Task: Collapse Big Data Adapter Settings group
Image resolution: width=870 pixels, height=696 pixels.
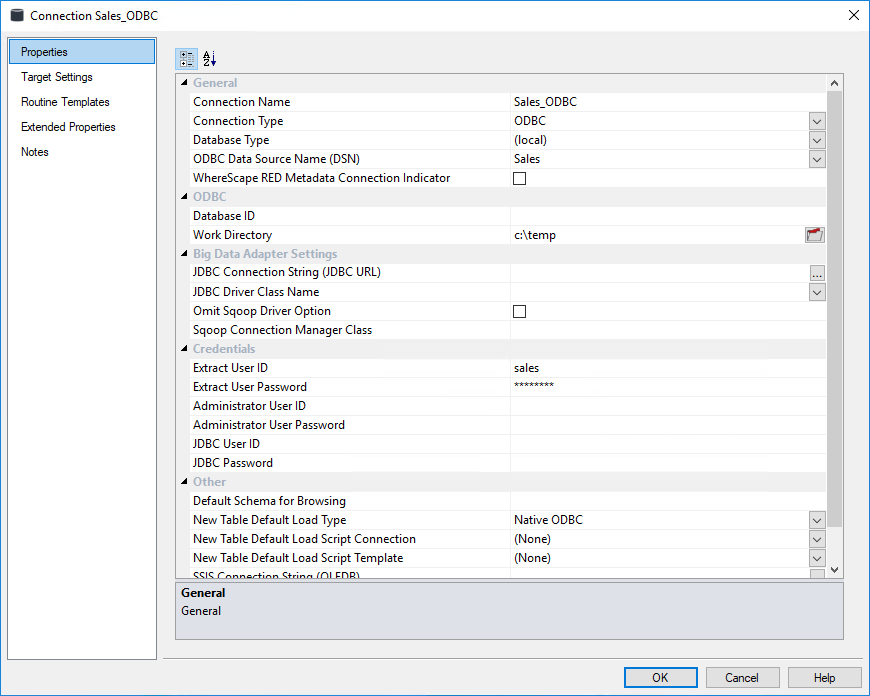Action: [x=184, y=254]
